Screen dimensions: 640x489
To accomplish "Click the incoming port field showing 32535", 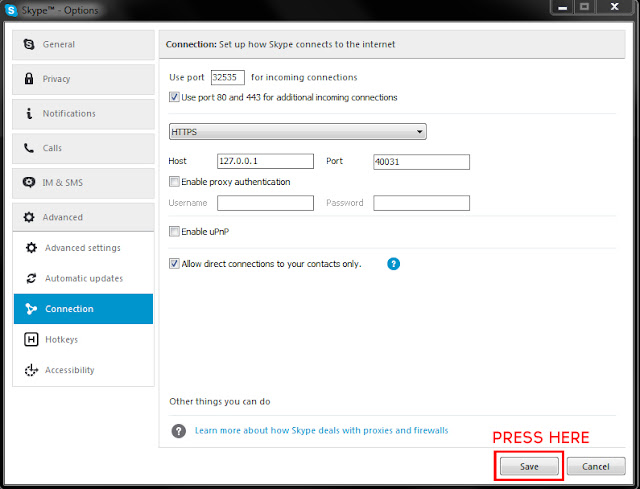I will 228,77.
